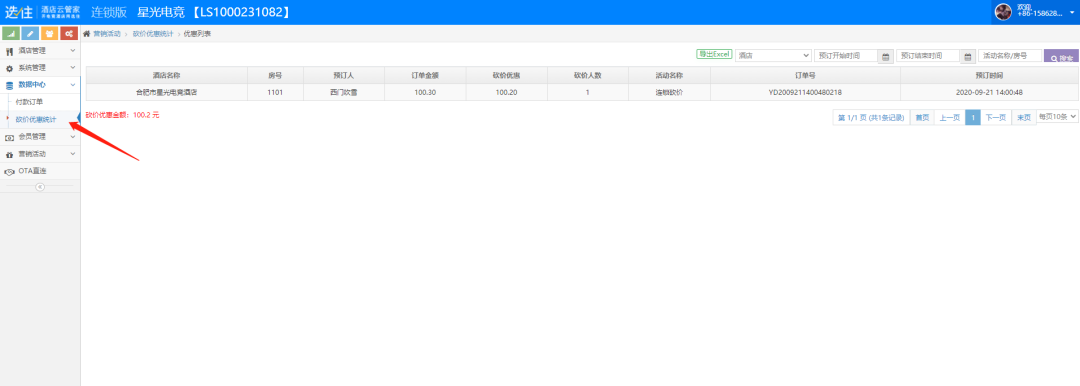Click the 会员管理 money icon

(x=9, y=137)
